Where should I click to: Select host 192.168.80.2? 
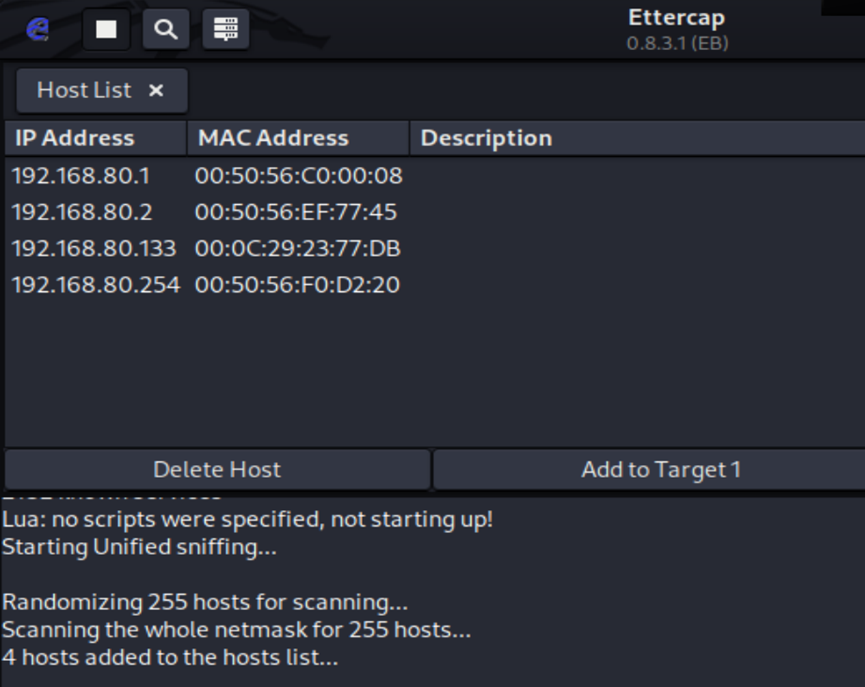click(81, 212)
